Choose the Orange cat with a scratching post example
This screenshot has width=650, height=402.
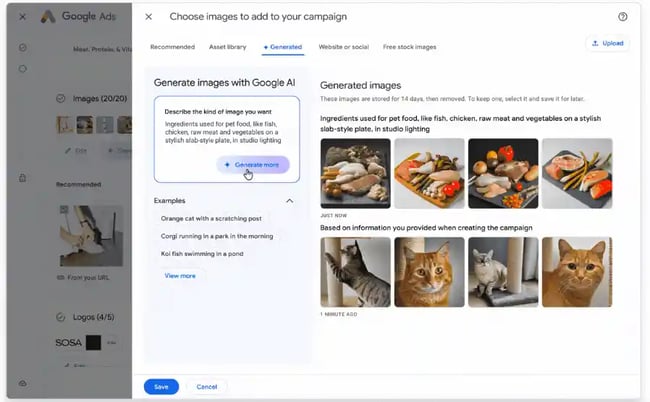point(211,218)
